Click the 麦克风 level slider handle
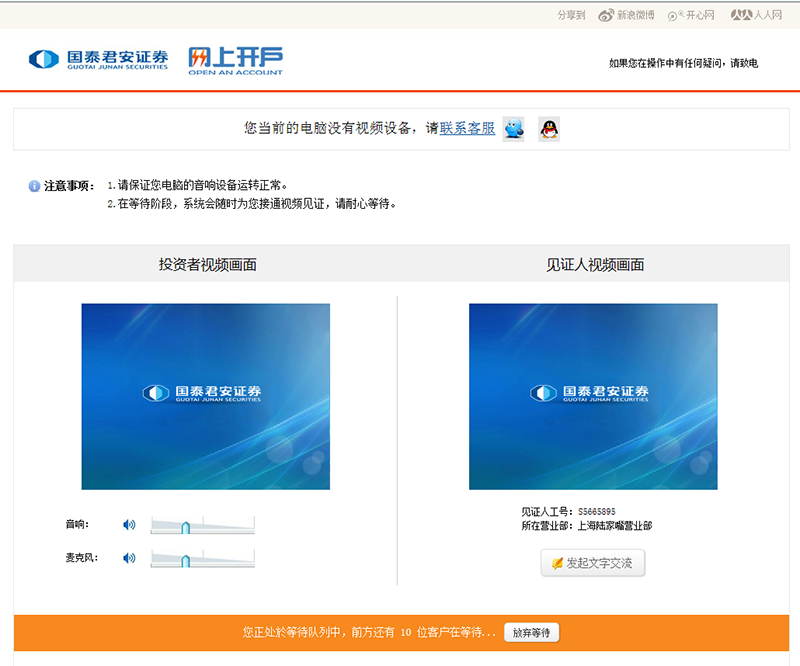The image size is (800, 666). coord(185,561)
